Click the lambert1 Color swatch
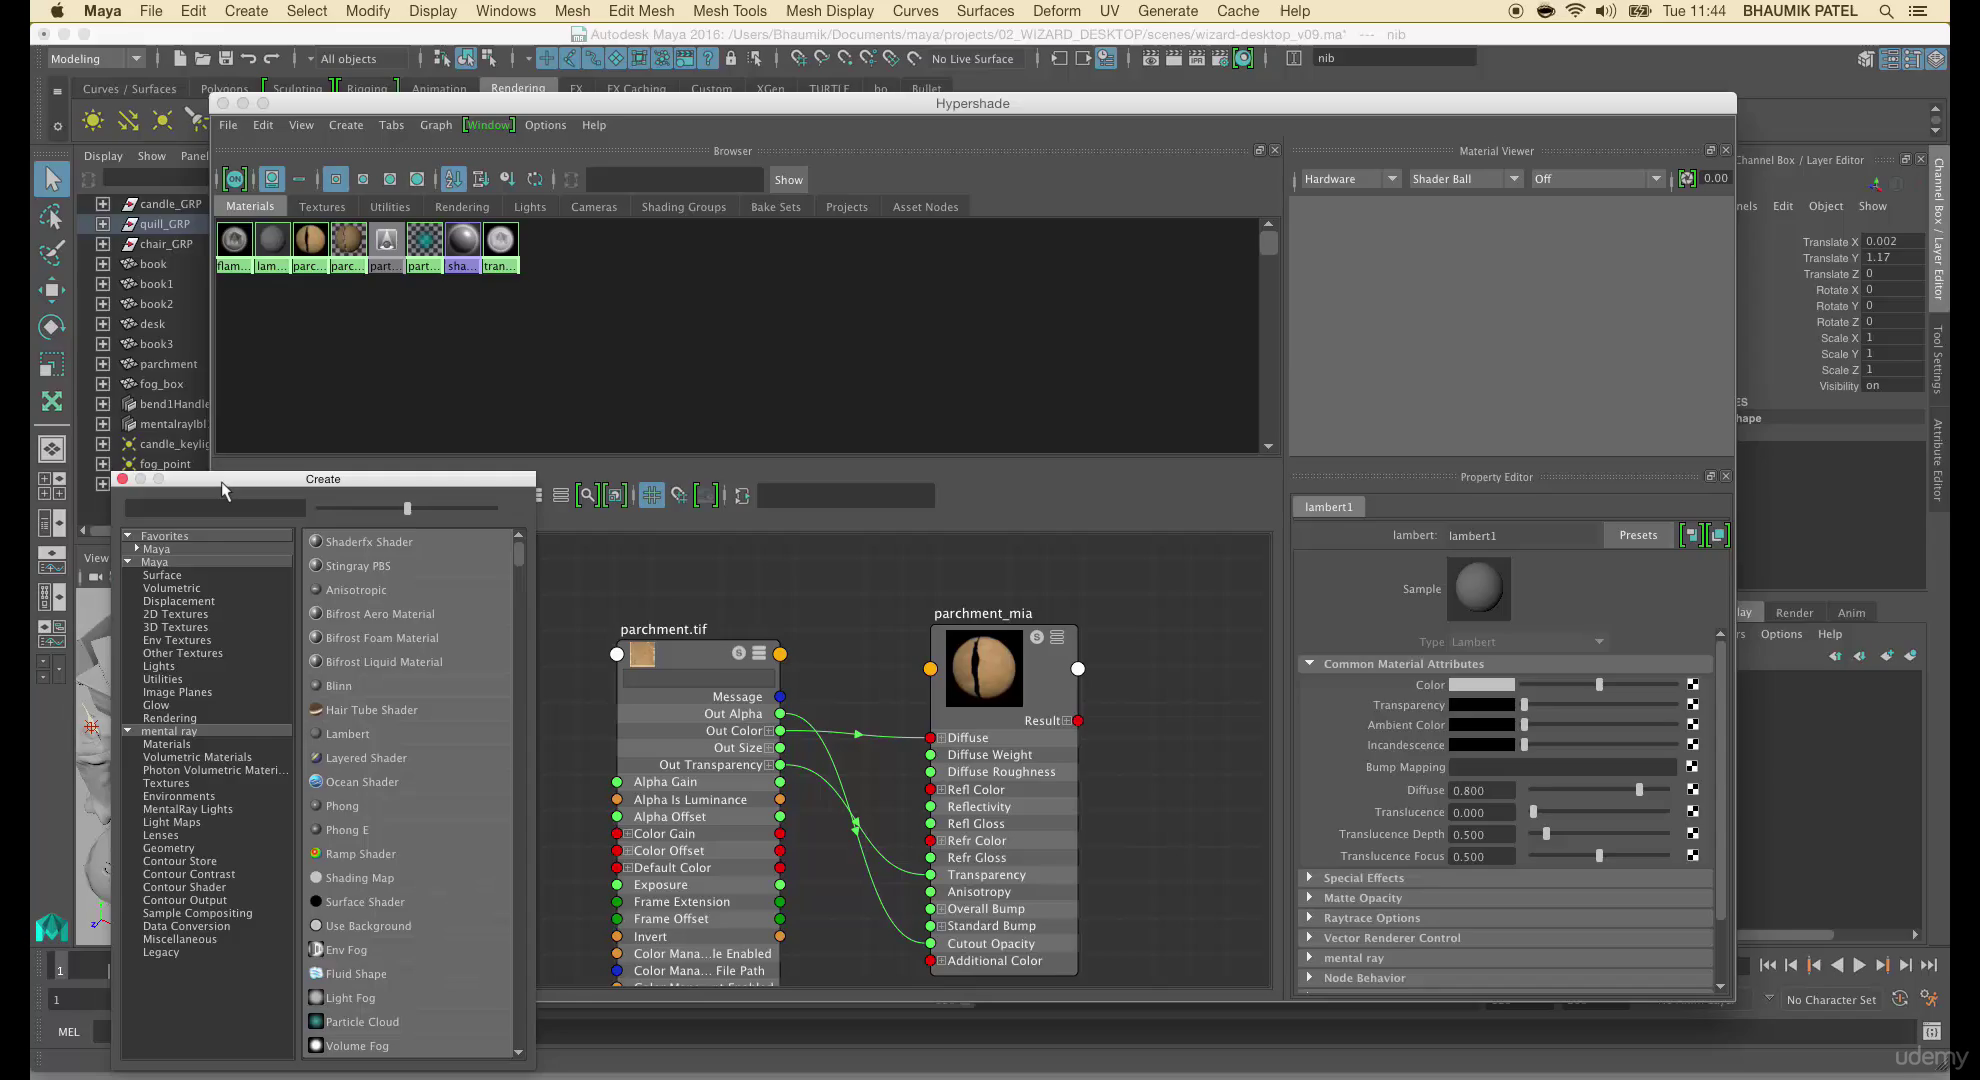The width and height of the screenshot is (1980, 1080). pos(1482,685)
